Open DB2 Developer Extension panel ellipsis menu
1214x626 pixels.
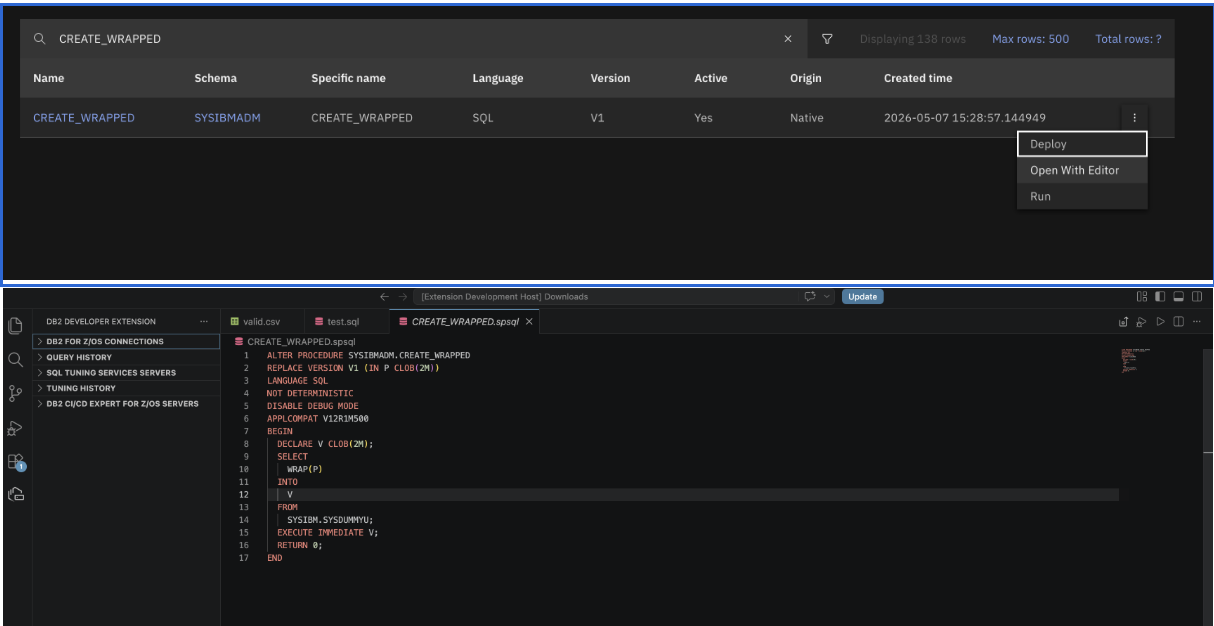pyautogui.click(x=204, y=322)
